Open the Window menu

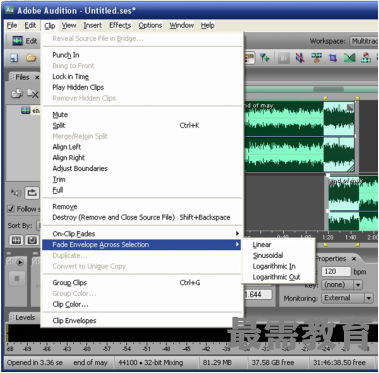[x=182, y=25]
